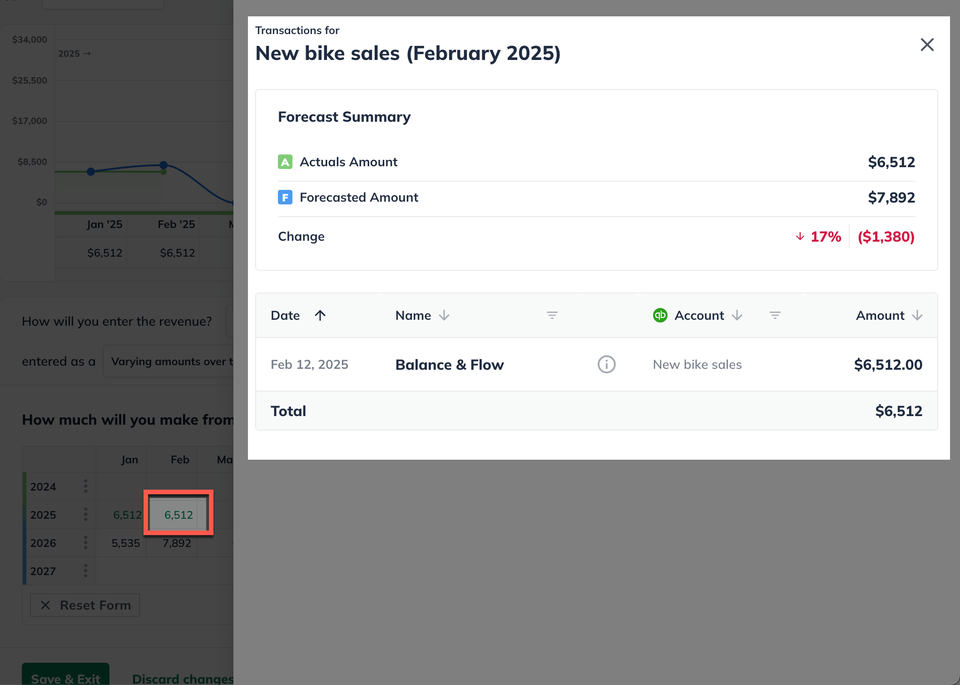
Task: Sort by Account using the down-arrow icon
Action: 737,315
